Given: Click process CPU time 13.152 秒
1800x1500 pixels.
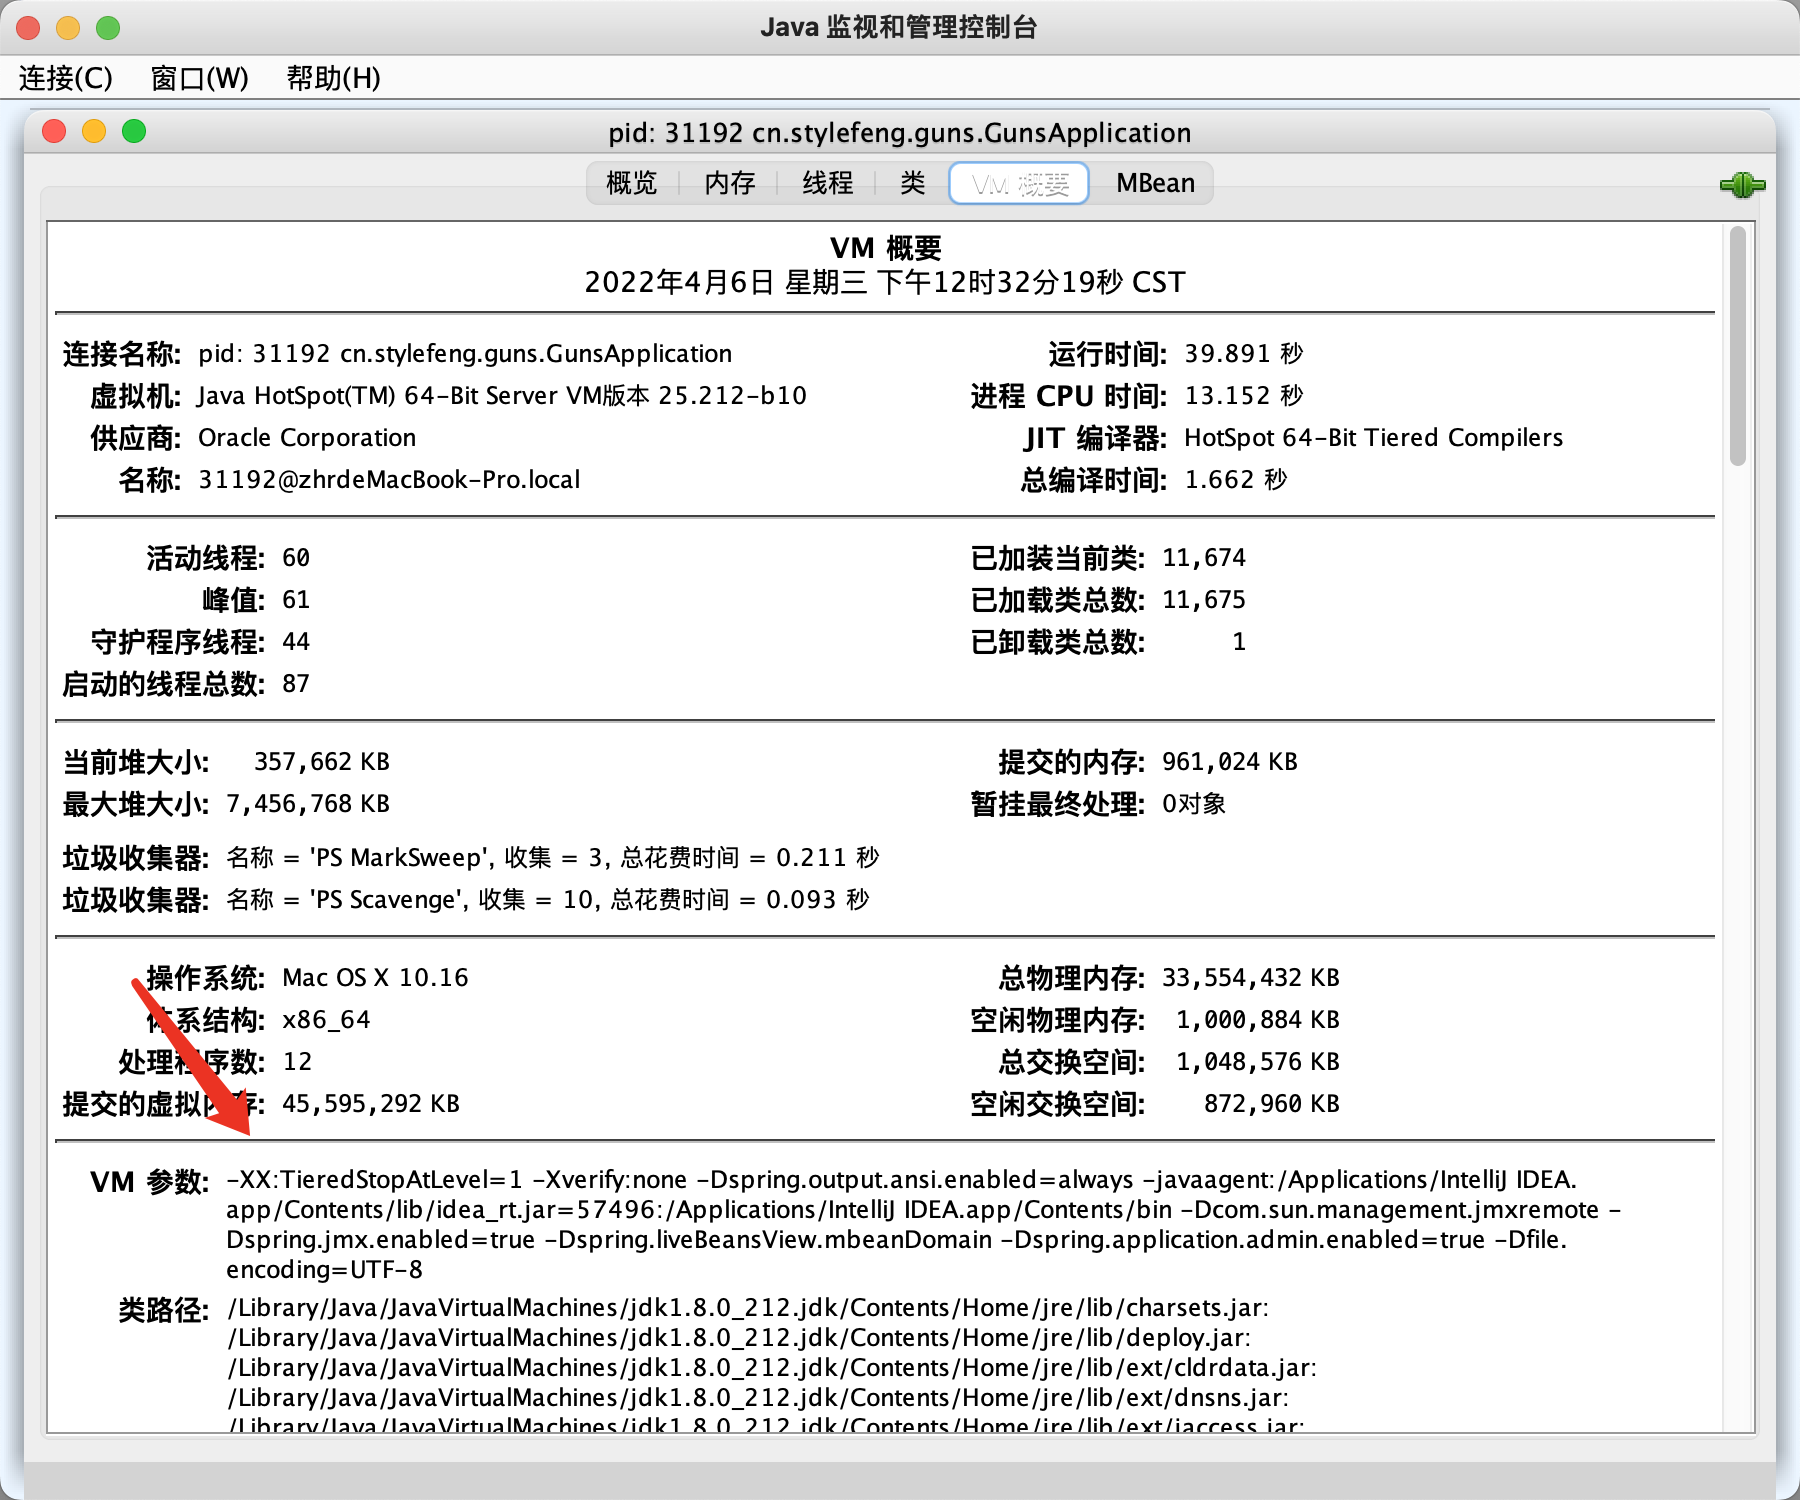Looking at the screenshot, I should (x=1244, y=396).
